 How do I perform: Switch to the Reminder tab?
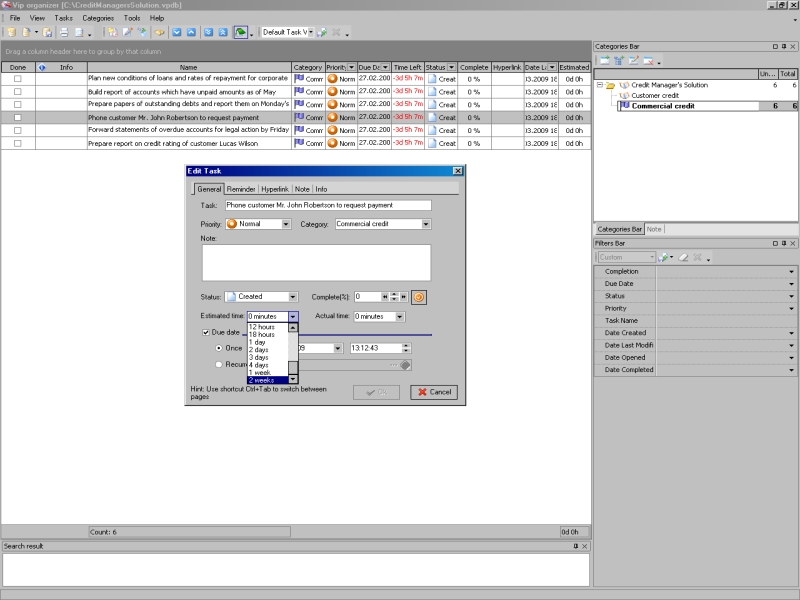[x=241, y=189]
